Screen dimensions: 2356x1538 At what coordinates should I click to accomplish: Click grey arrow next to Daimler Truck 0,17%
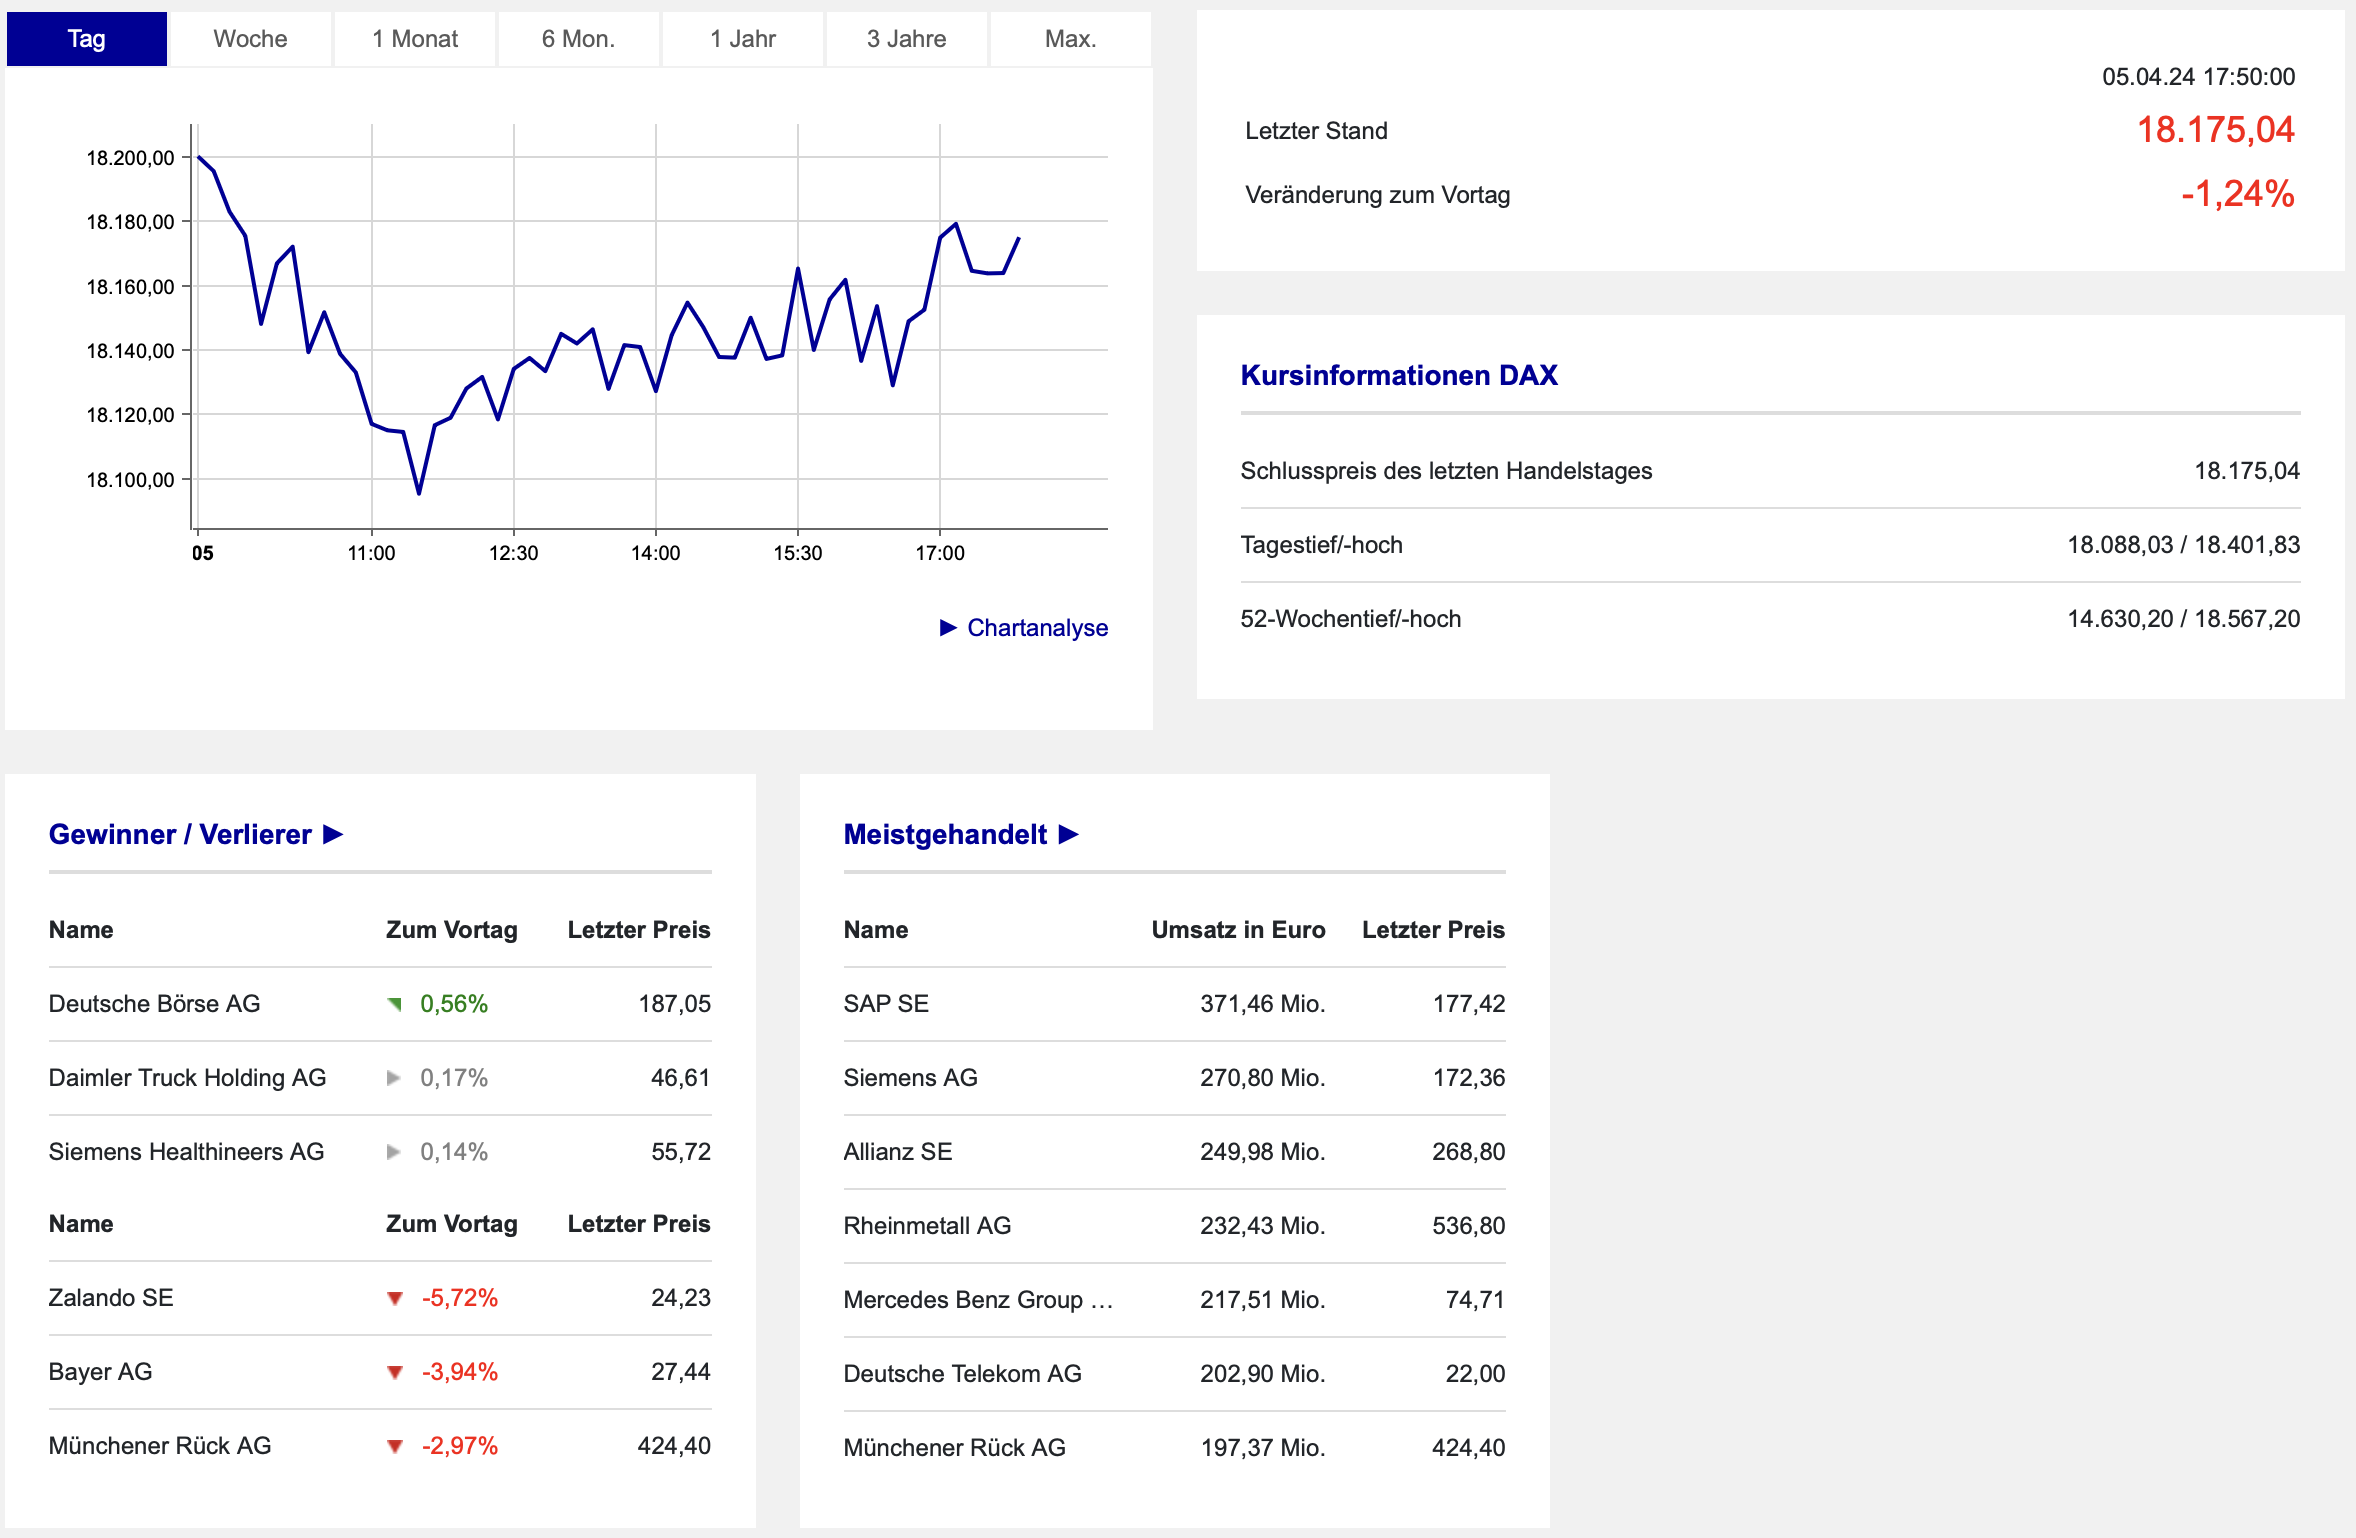tap(394, 1078)
